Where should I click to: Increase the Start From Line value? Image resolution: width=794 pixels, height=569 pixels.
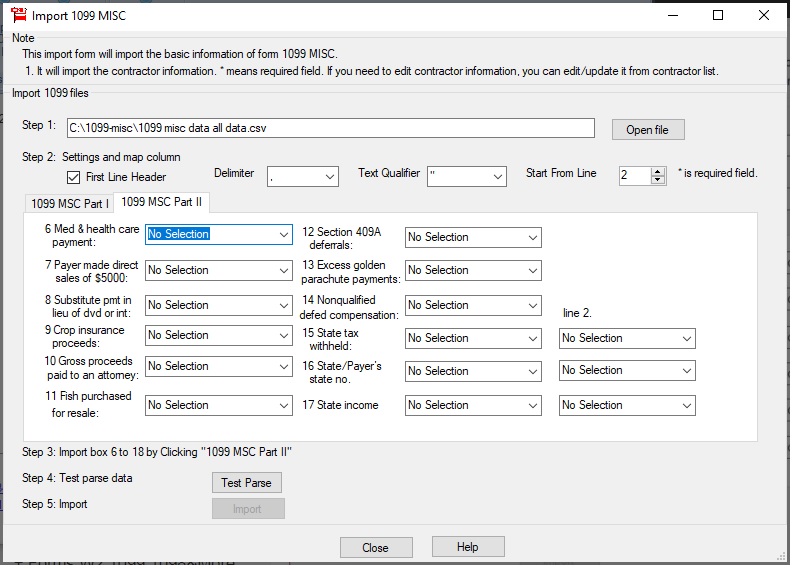tap(658, 171)
